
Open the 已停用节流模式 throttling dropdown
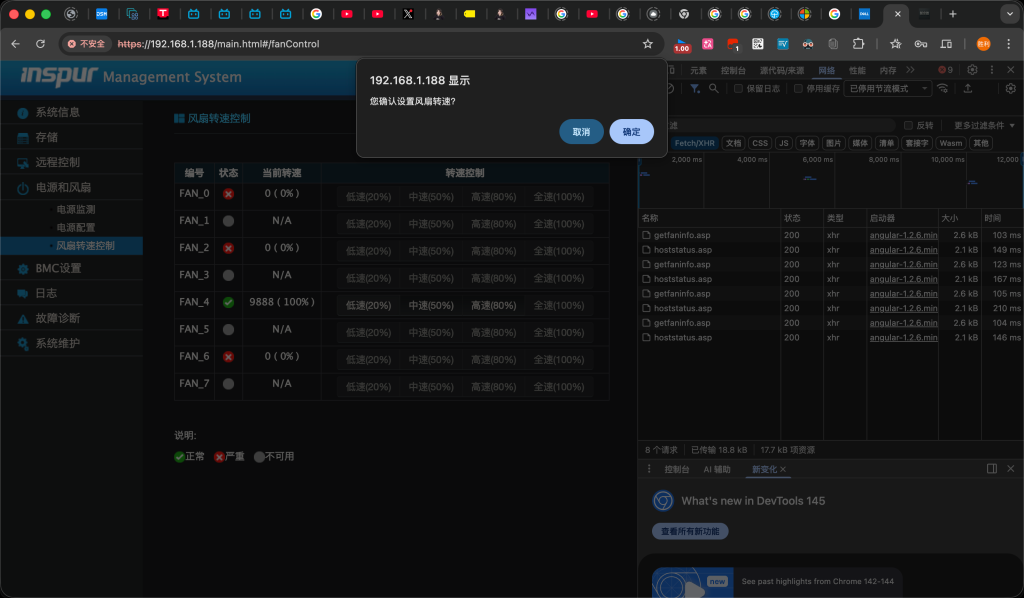pos(887,88)
